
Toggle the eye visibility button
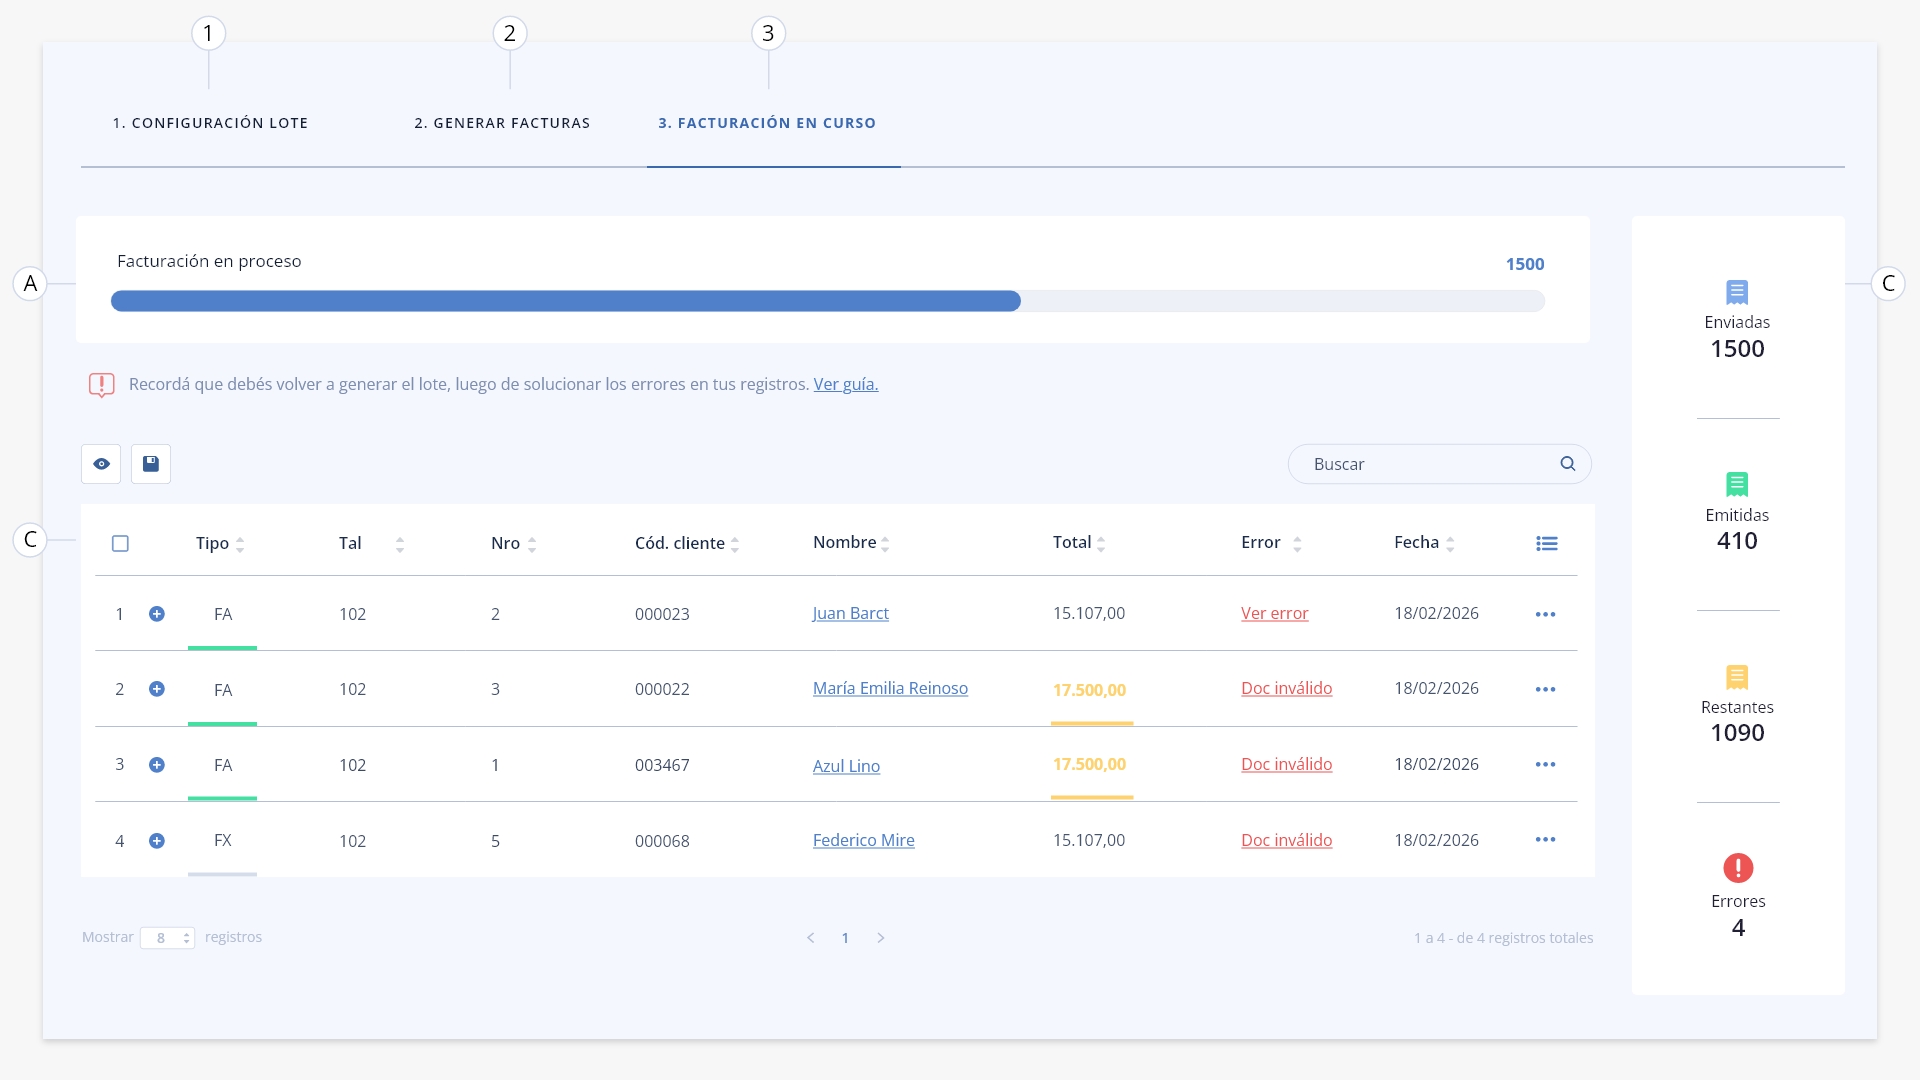[x=101, y=464]
